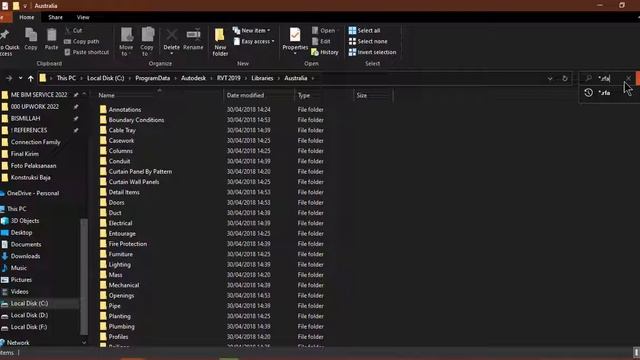Open the Open button dropdown
640x360 pixels.
point(326,31)
